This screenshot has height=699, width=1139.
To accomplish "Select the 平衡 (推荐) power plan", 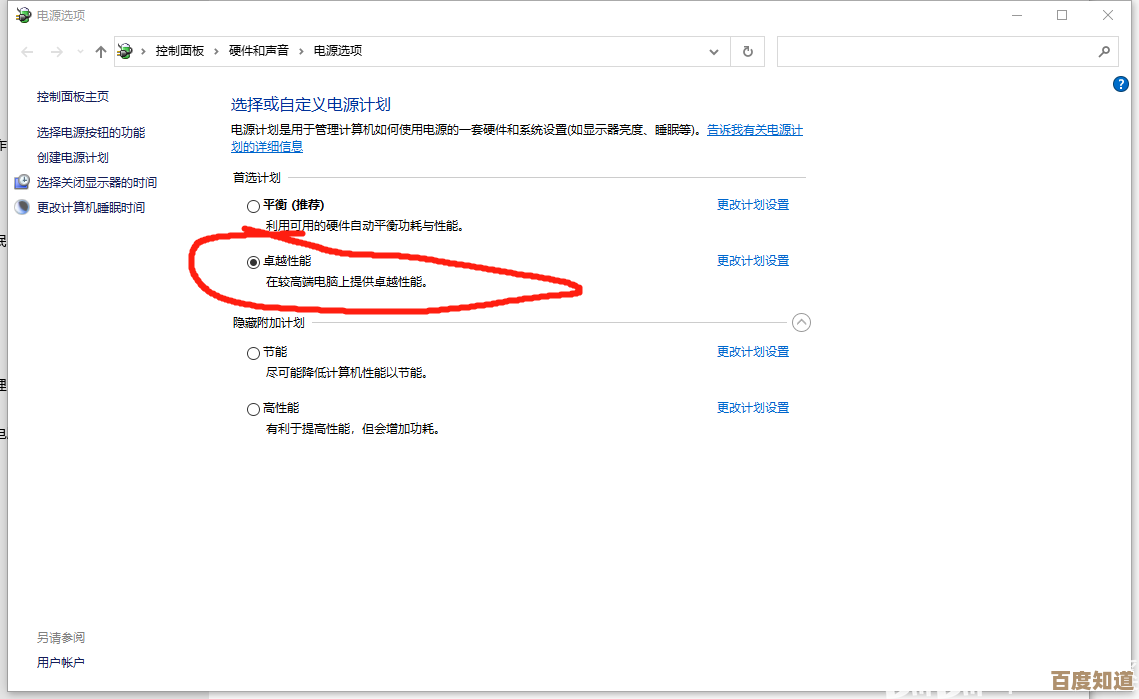I will (x=253, y=206).
